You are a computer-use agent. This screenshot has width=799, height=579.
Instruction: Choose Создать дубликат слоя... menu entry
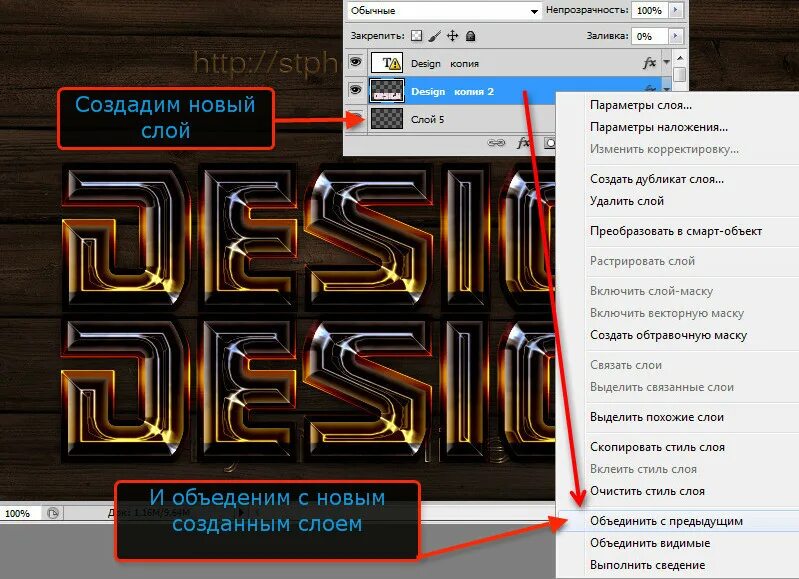tap(657, 179)
